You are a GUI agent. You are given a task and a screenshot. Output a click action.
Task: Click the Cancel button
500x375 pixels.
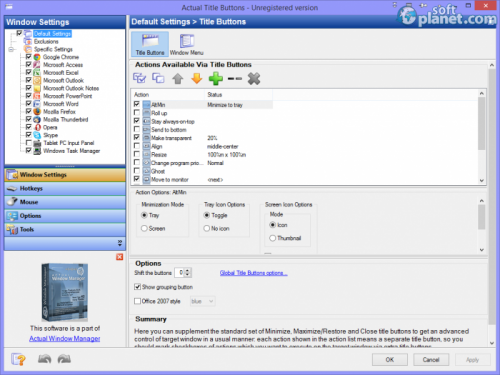click(431, 360)
